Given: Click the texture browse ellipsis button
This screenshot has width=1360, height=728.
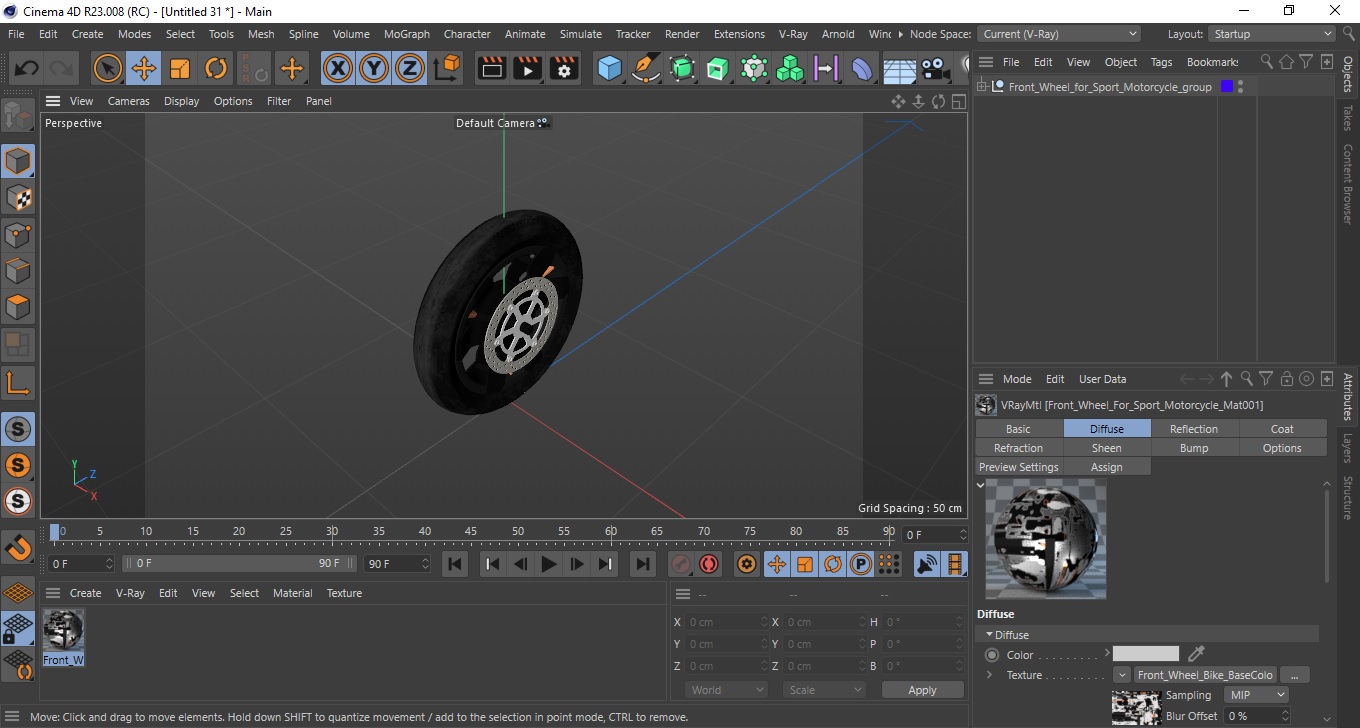Looking at the screenshot, I should (1294, 675).
